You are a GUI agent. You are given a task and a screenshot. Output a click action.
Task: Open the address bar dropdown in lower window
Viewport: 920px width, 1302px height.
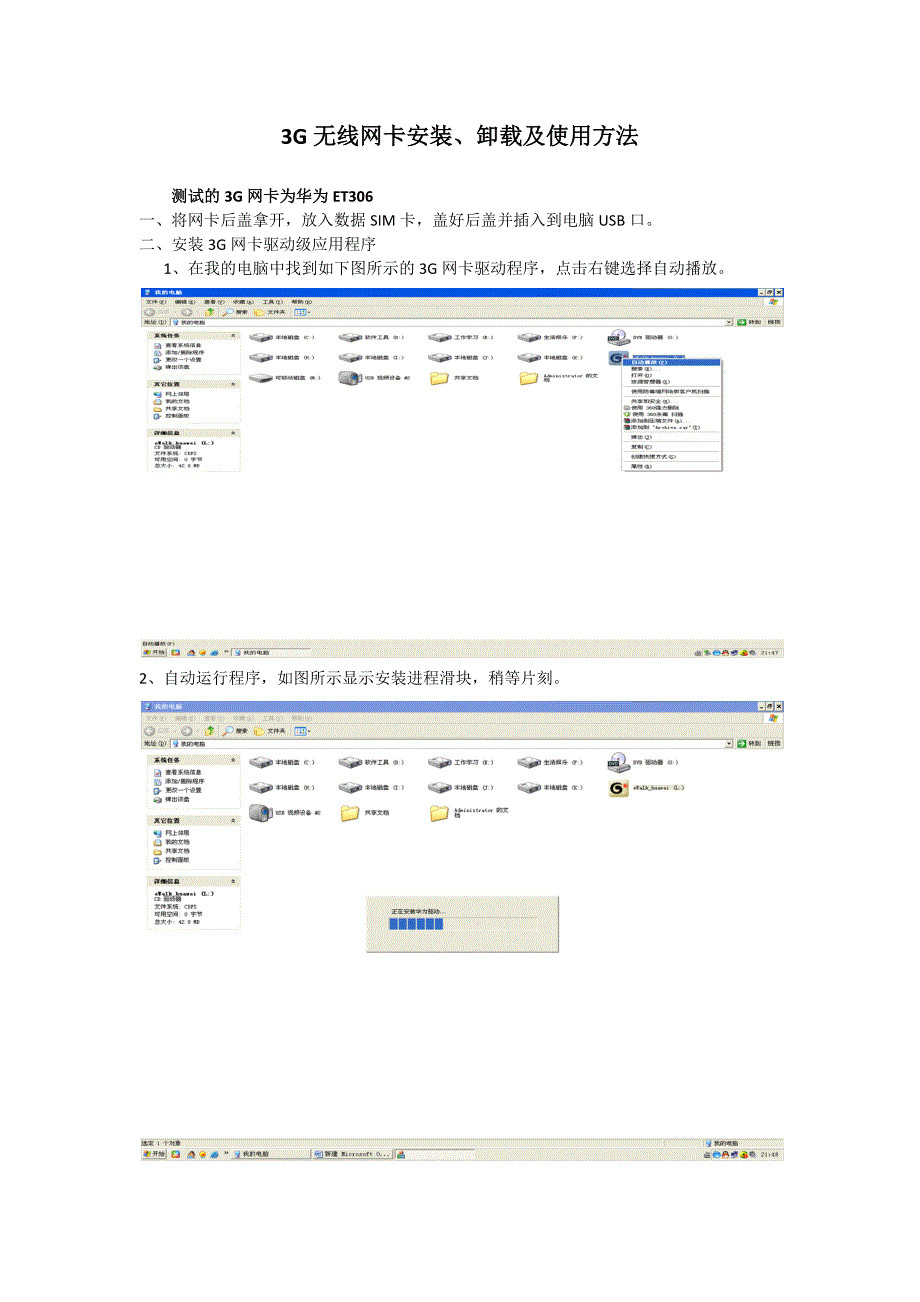pos(729,744)
